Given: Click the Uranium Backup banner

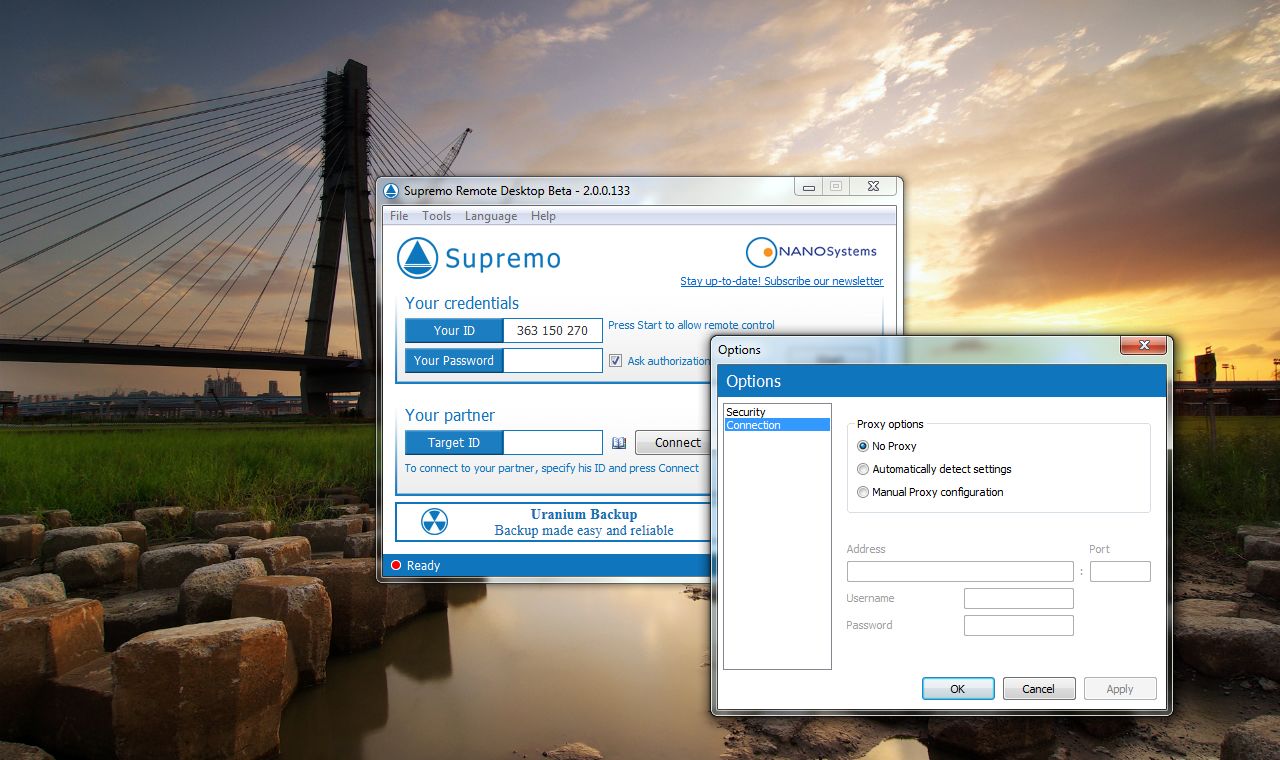Looking at the screenshot, I should click(x=553, y=522).
